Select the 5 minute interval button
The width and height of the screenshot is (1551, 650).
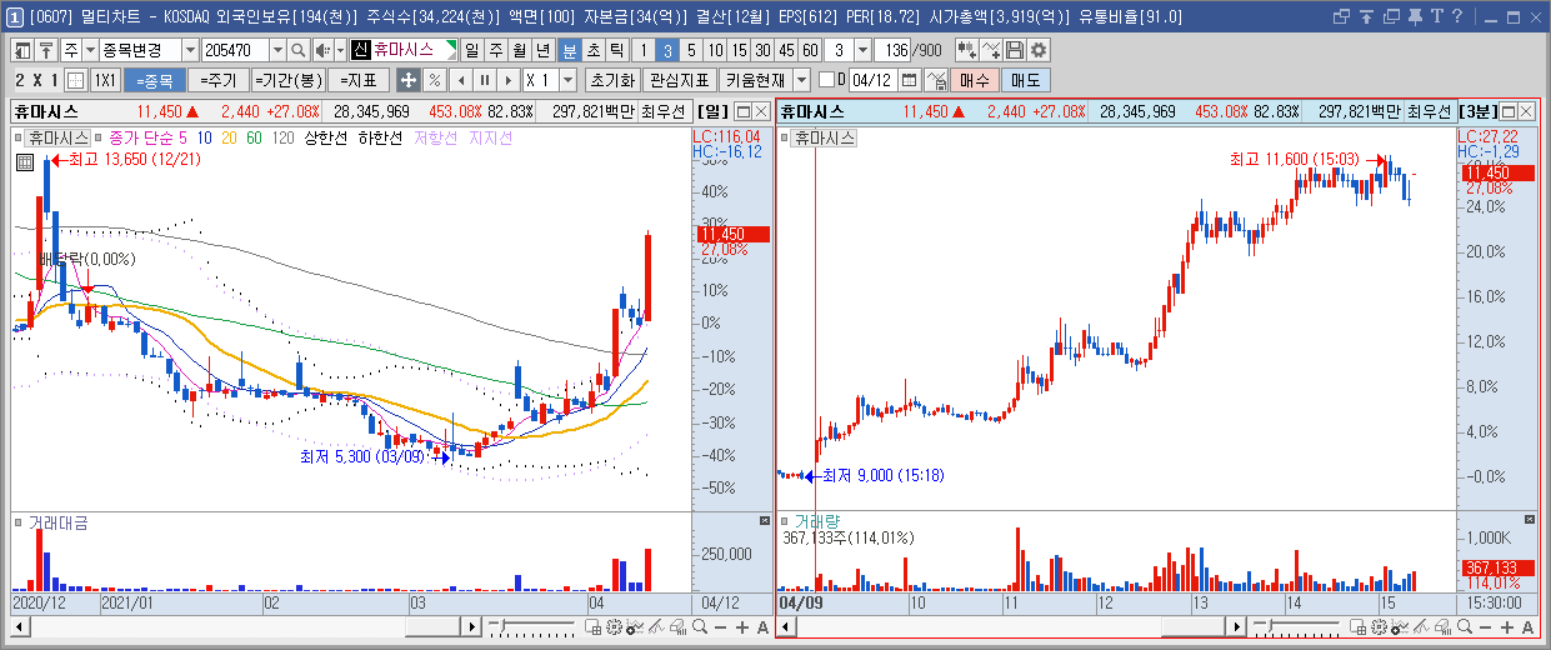pos(691,50)
